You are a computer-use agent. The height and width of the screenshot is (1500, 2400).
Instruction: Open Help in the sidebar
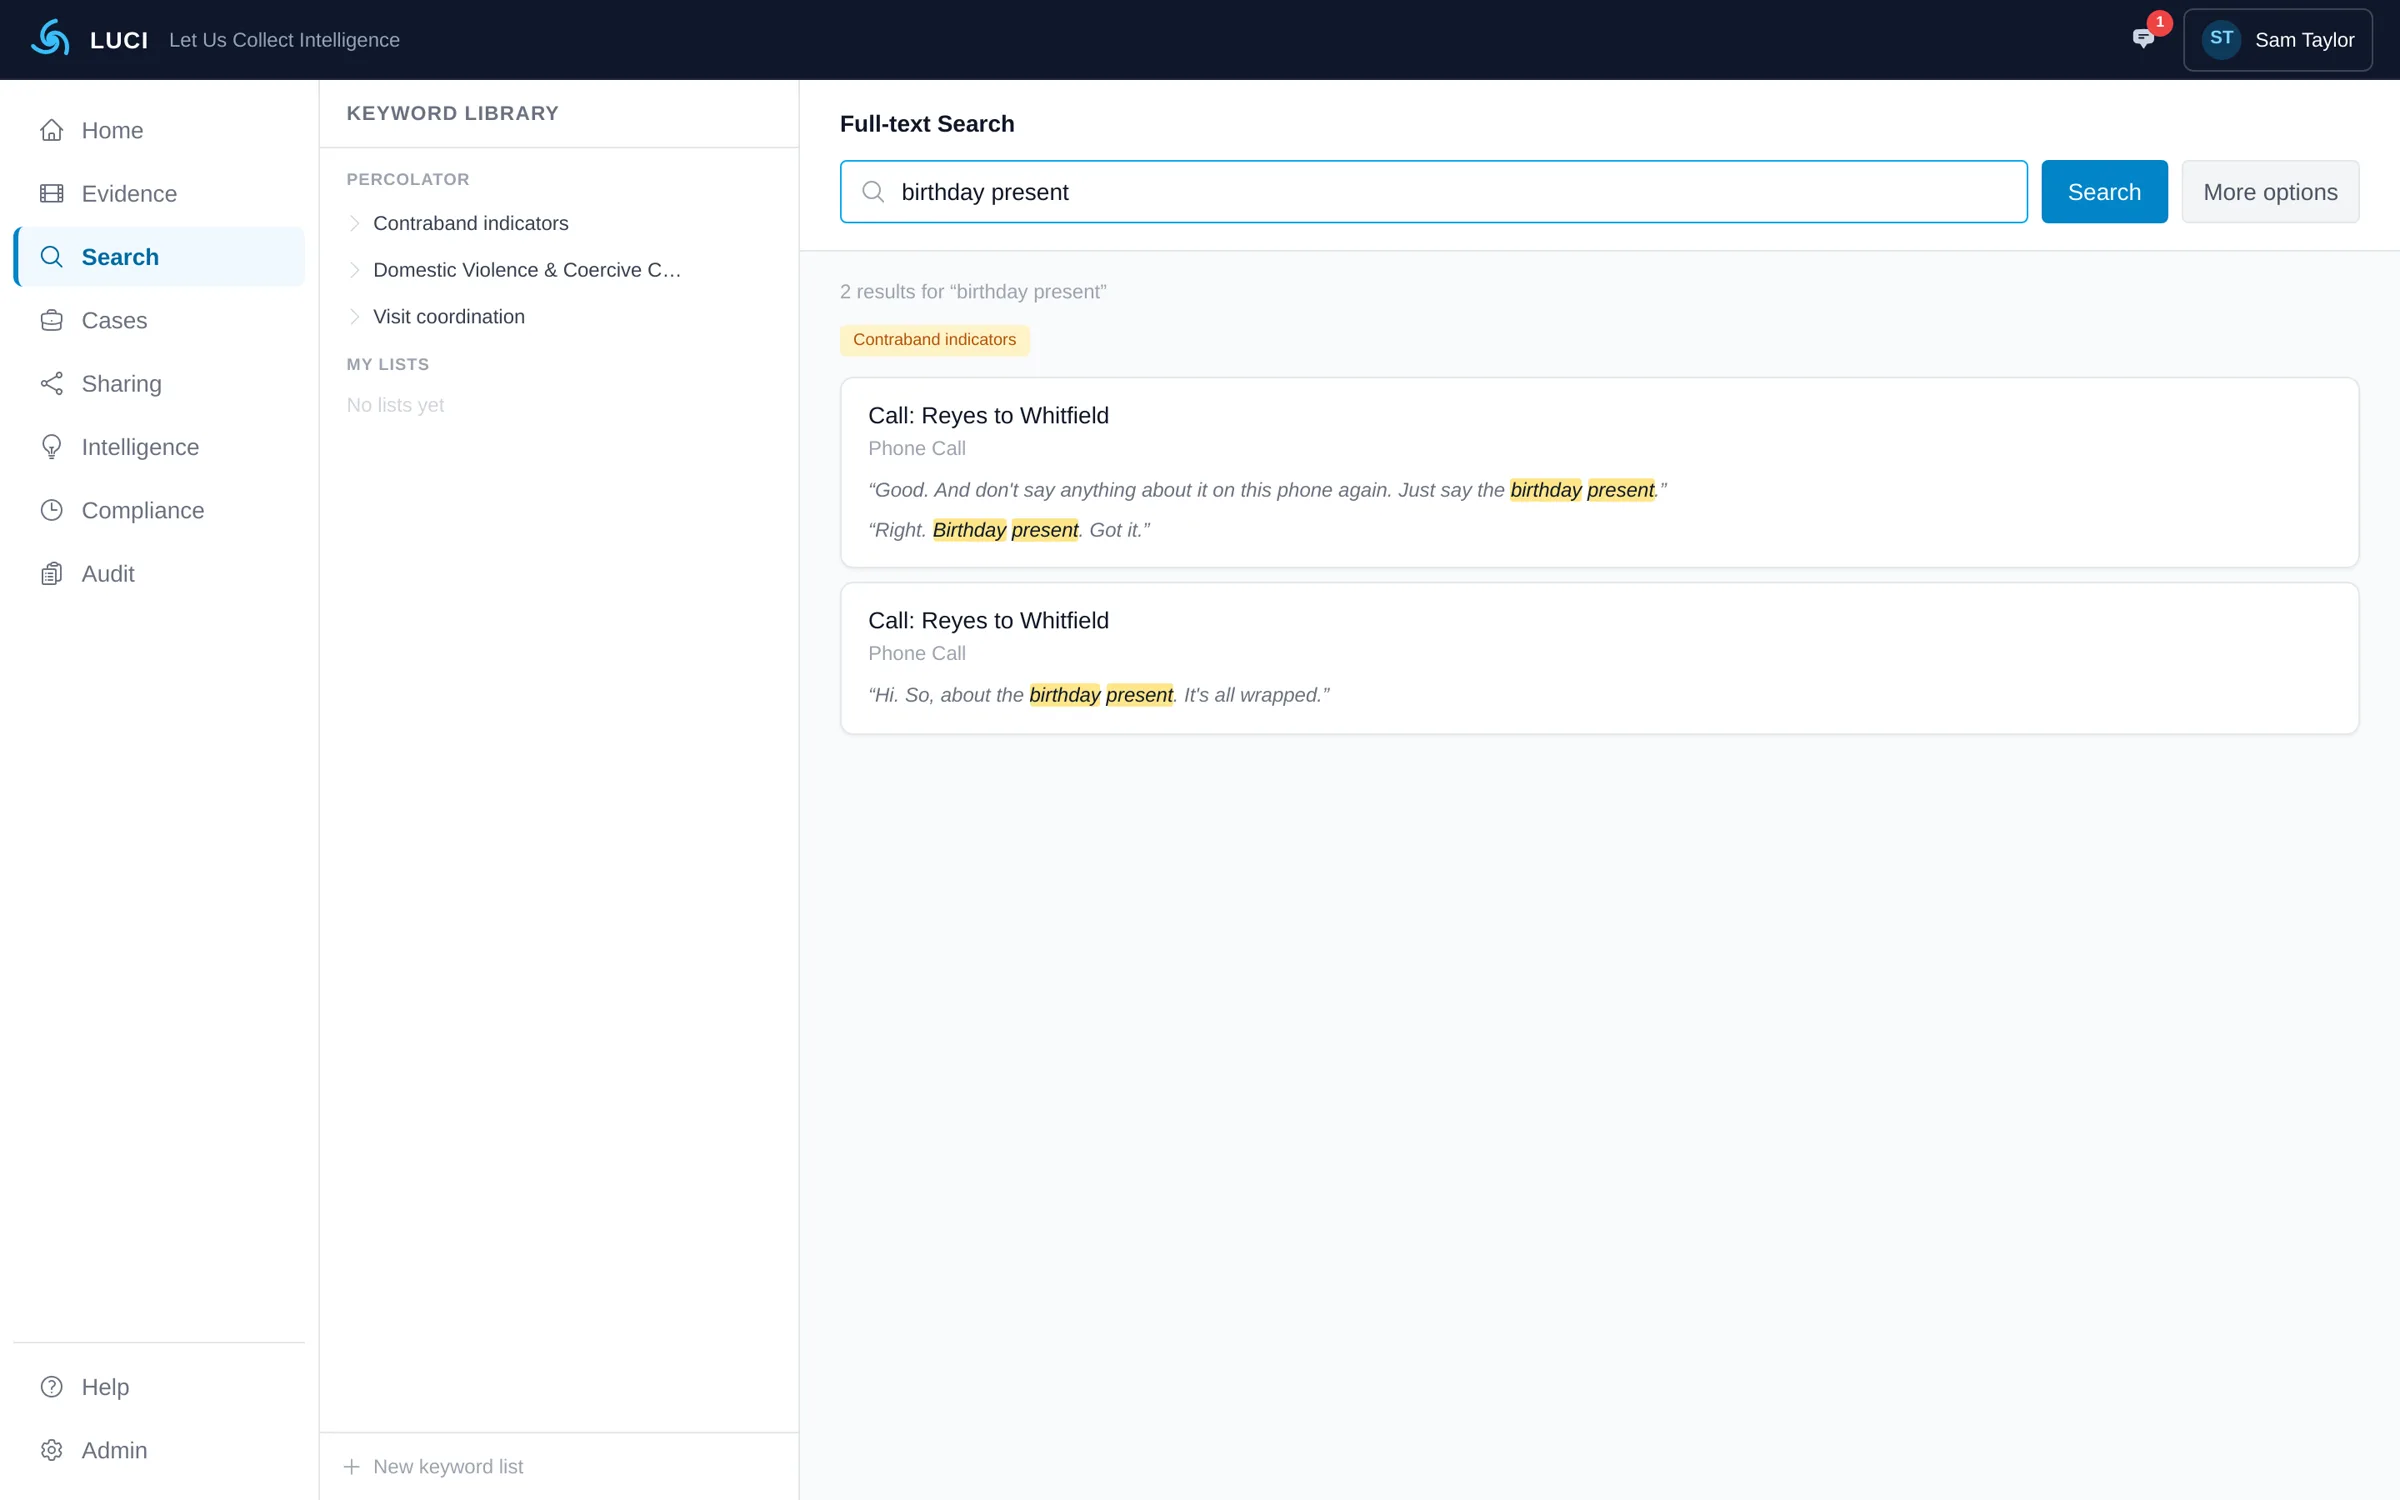click(159, 1387)
